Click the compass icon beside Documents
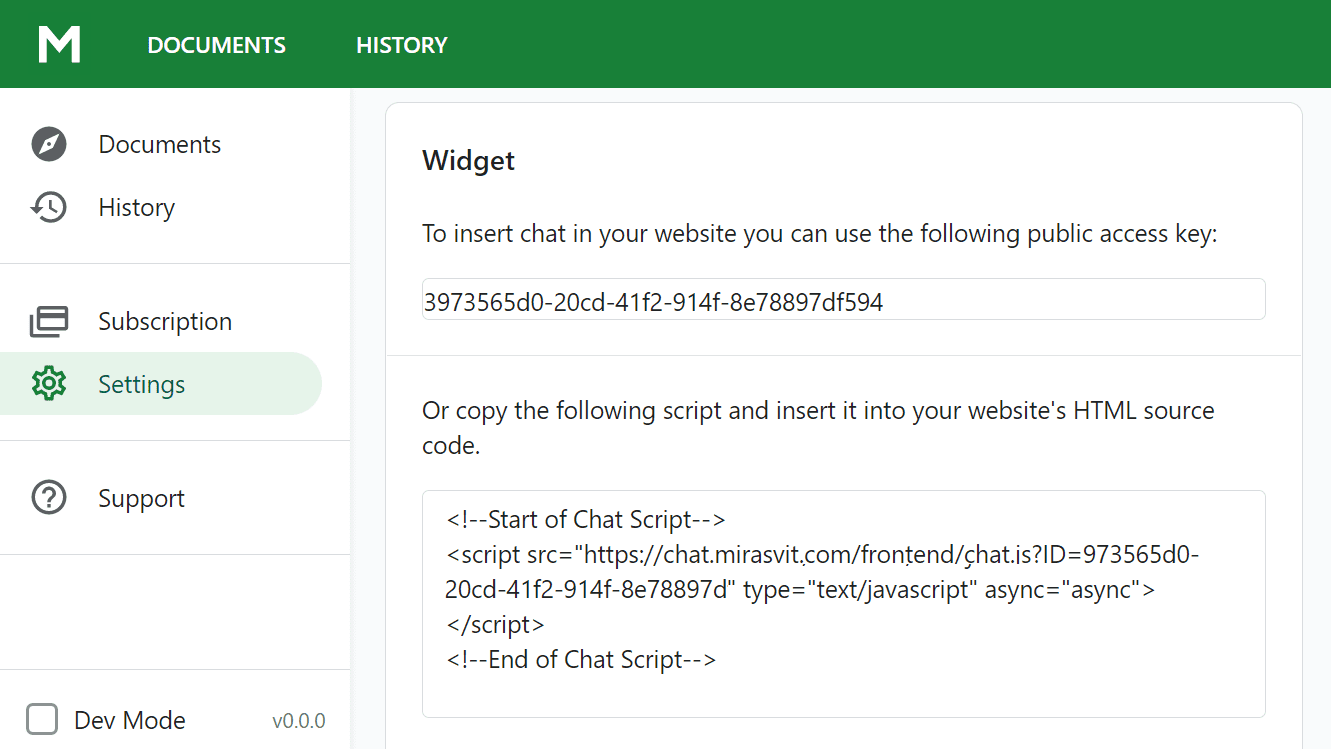This screenshot has height=749, width=1331. pos(49,144)
